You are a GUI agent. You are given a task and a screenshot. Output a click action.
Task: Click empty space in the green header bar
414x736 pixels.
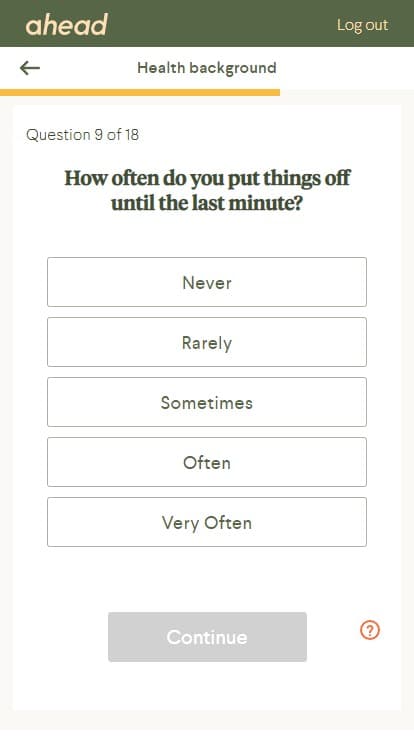221,23
